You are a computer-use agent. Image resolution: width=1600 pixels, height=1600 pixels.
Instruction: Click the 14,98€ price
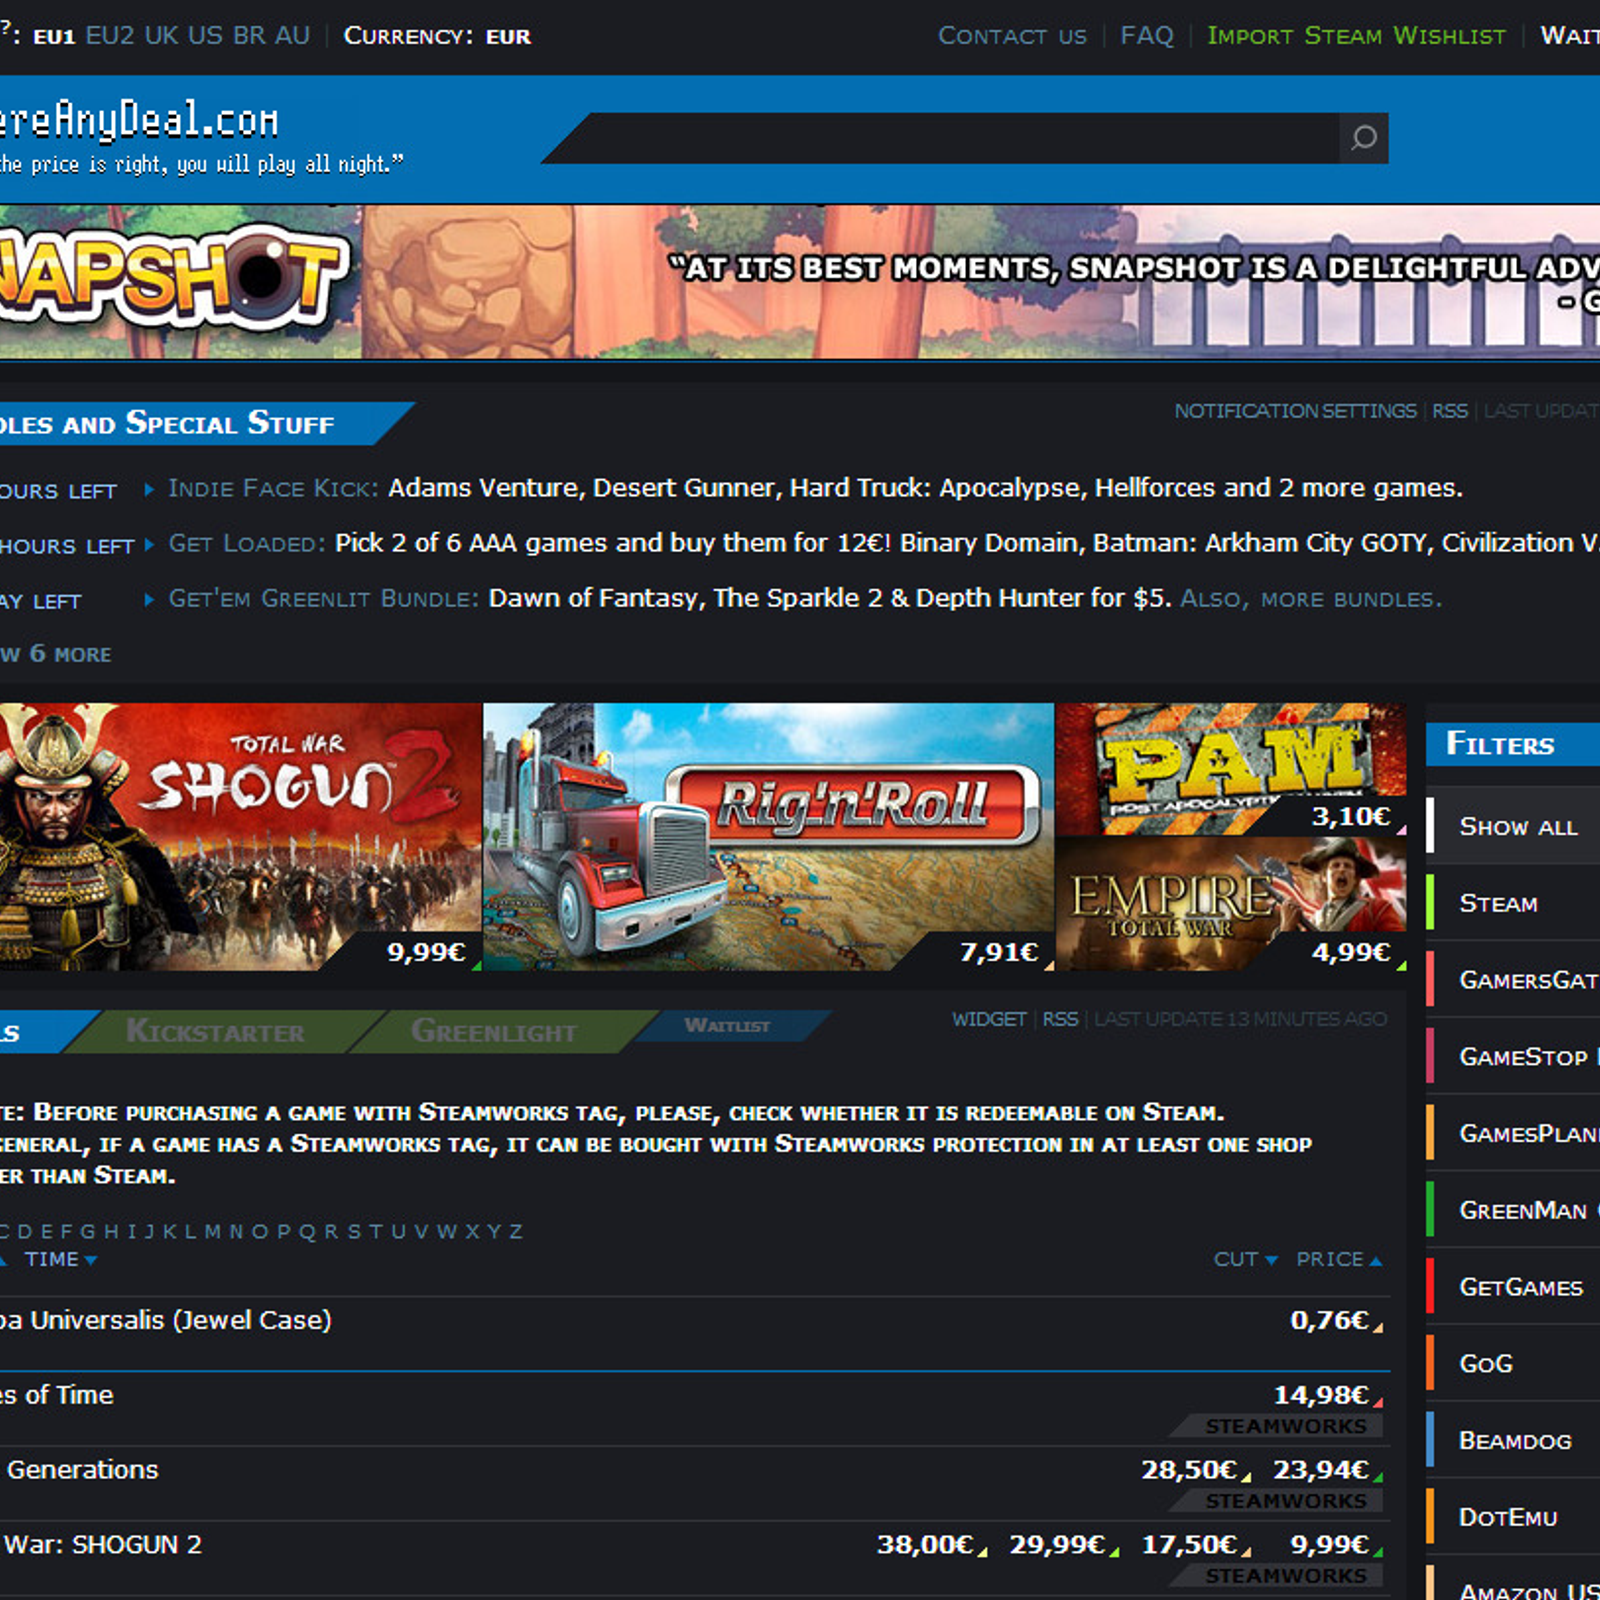pos(1321,1395)
